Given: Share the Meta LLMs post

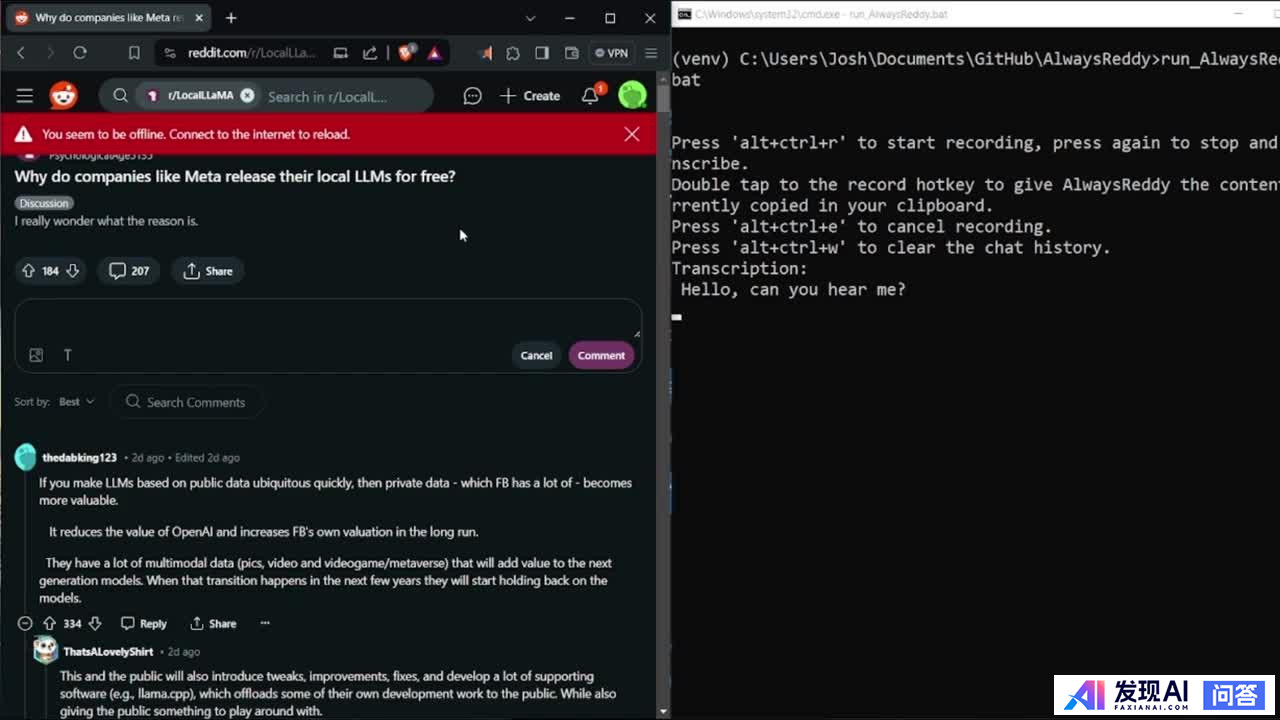Looking at the screenshot, I should (x=208, y=271).
